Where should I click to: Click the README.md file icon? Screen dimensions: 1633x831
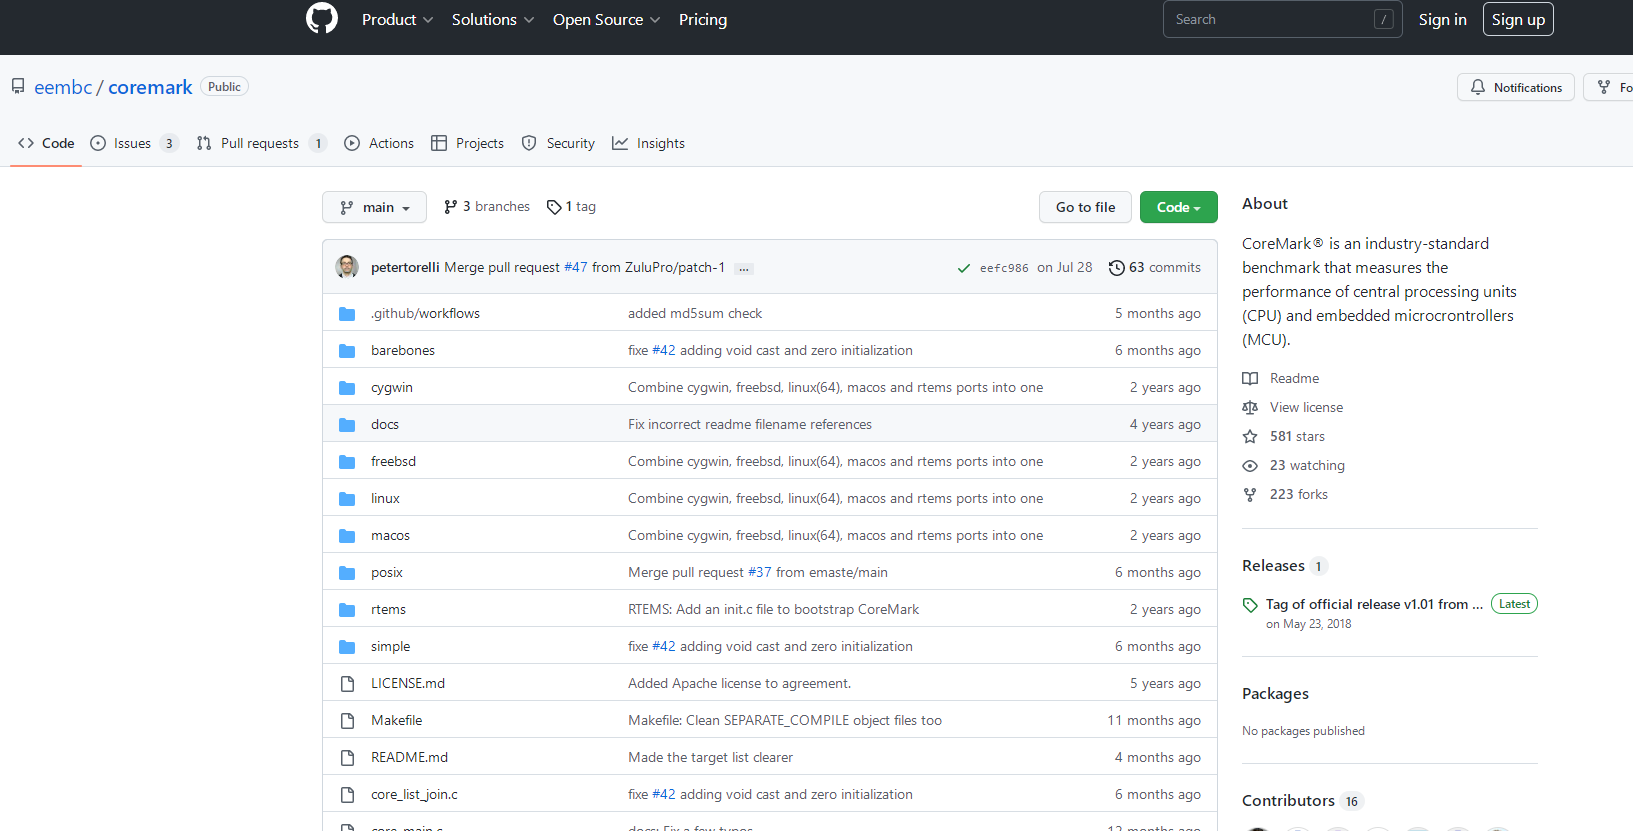point(347,758)
